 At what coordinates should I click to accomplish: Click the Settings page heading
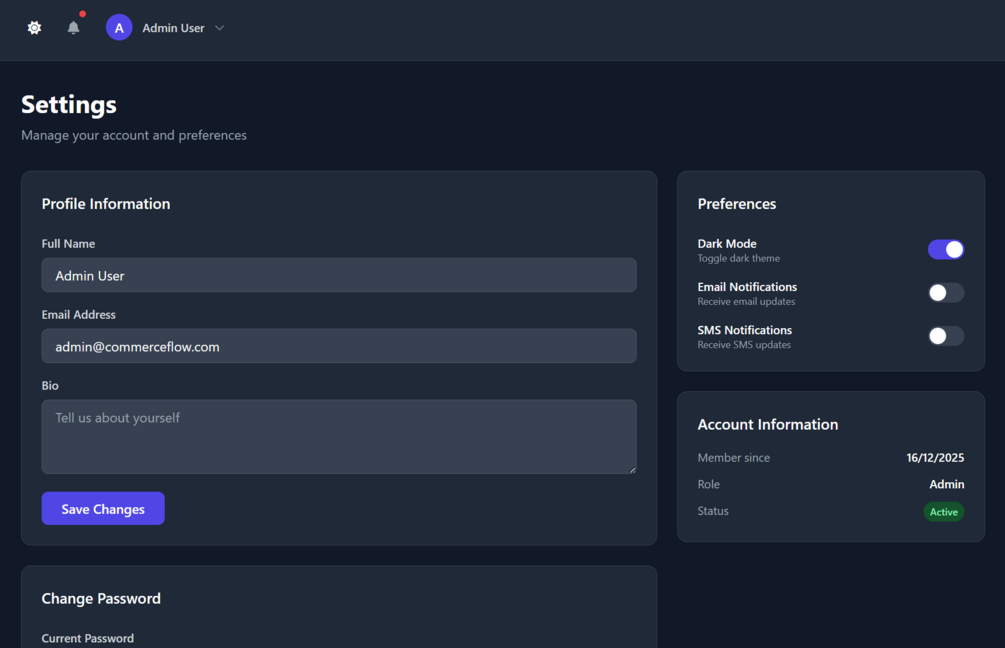69,105
